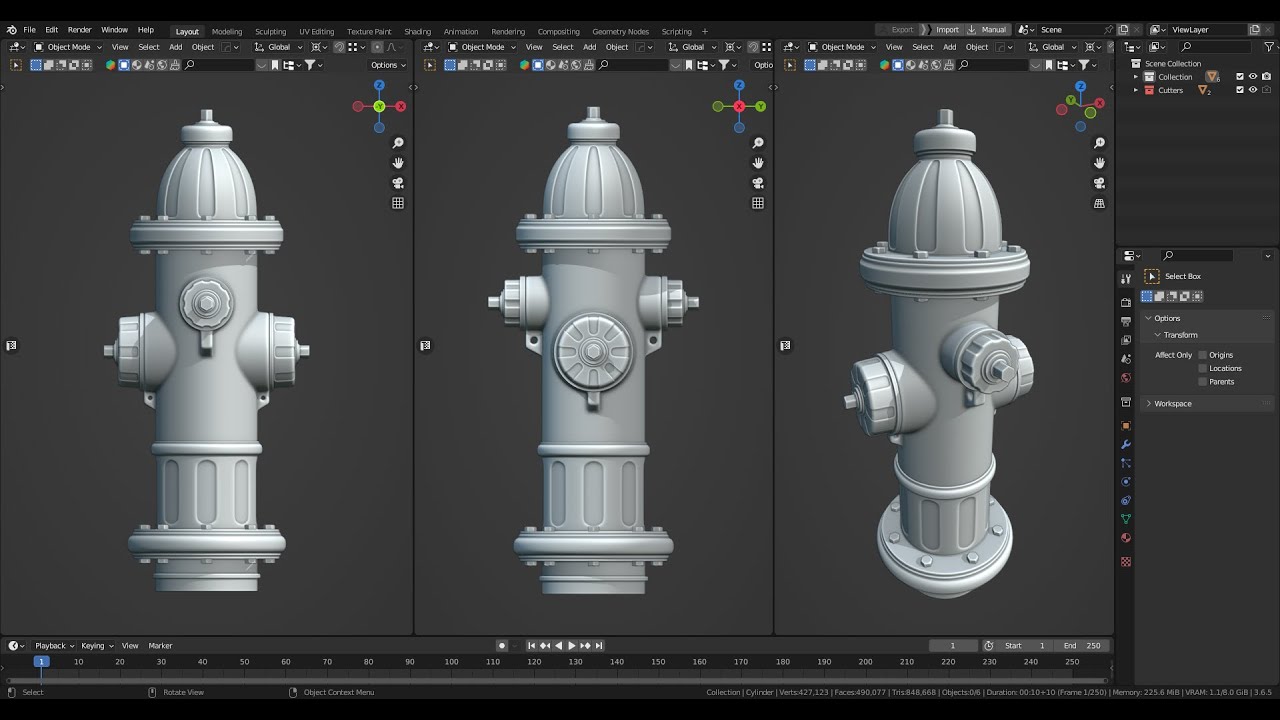Open the Tool properties tab

[1126, 279]
